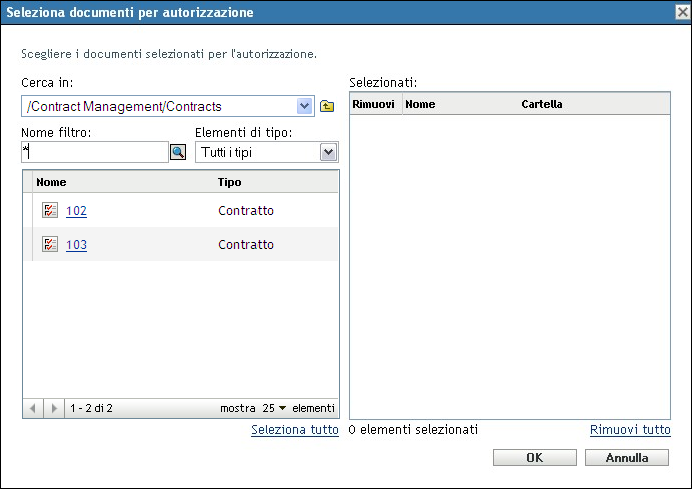Click the search magnifier icon next to filter
This screenshot has height=489, width=692.
(178, 152)
